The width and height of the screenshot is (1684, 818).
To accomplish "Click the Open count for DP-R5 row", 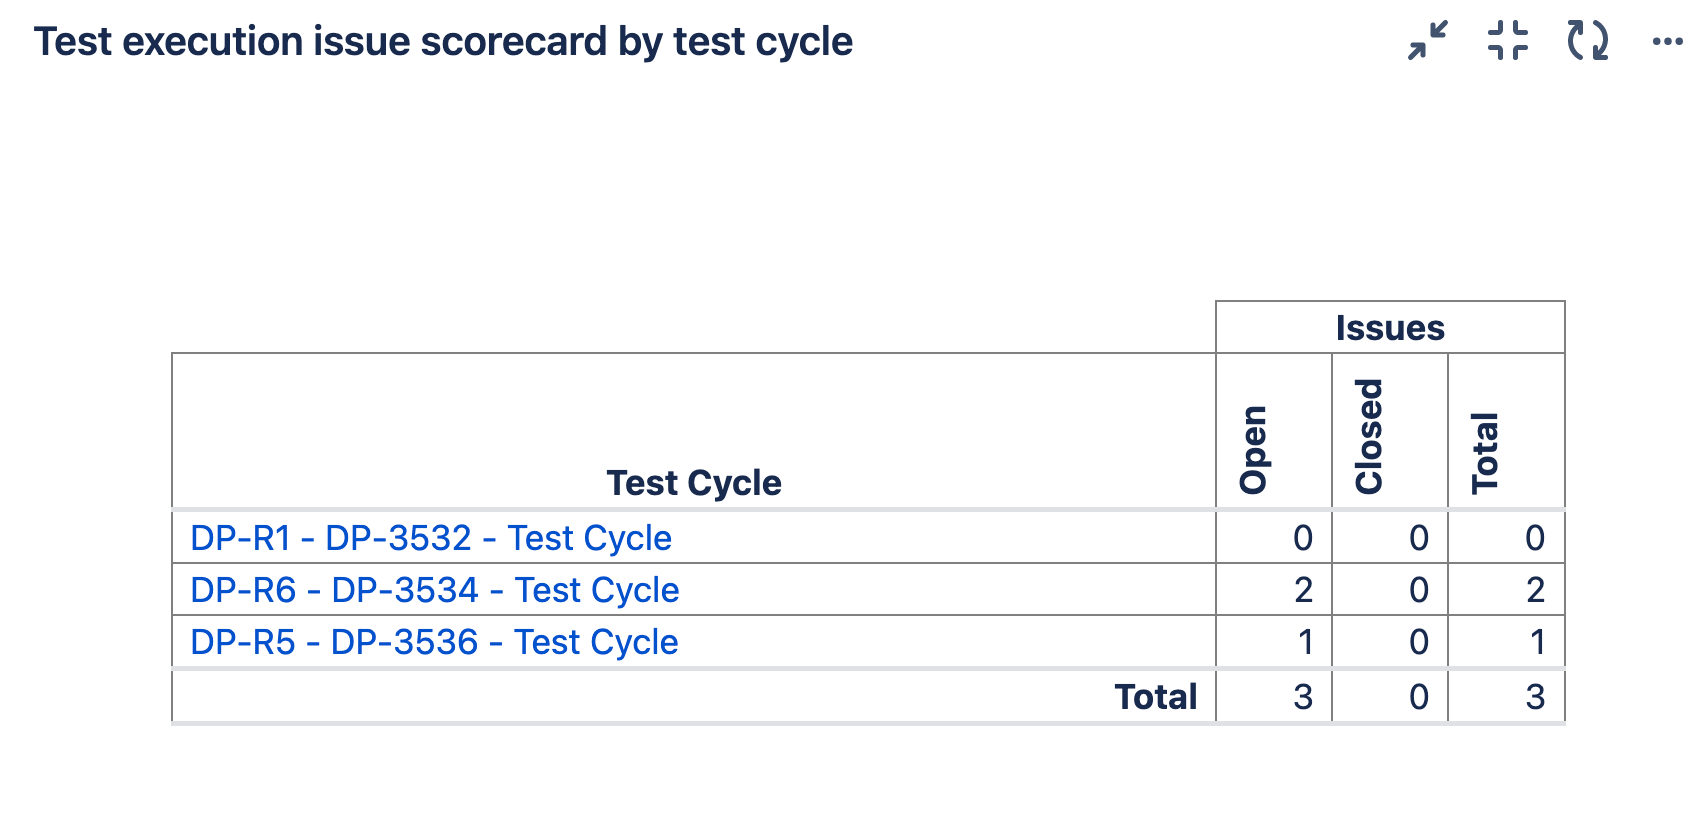I will [x=1305, y=642].
